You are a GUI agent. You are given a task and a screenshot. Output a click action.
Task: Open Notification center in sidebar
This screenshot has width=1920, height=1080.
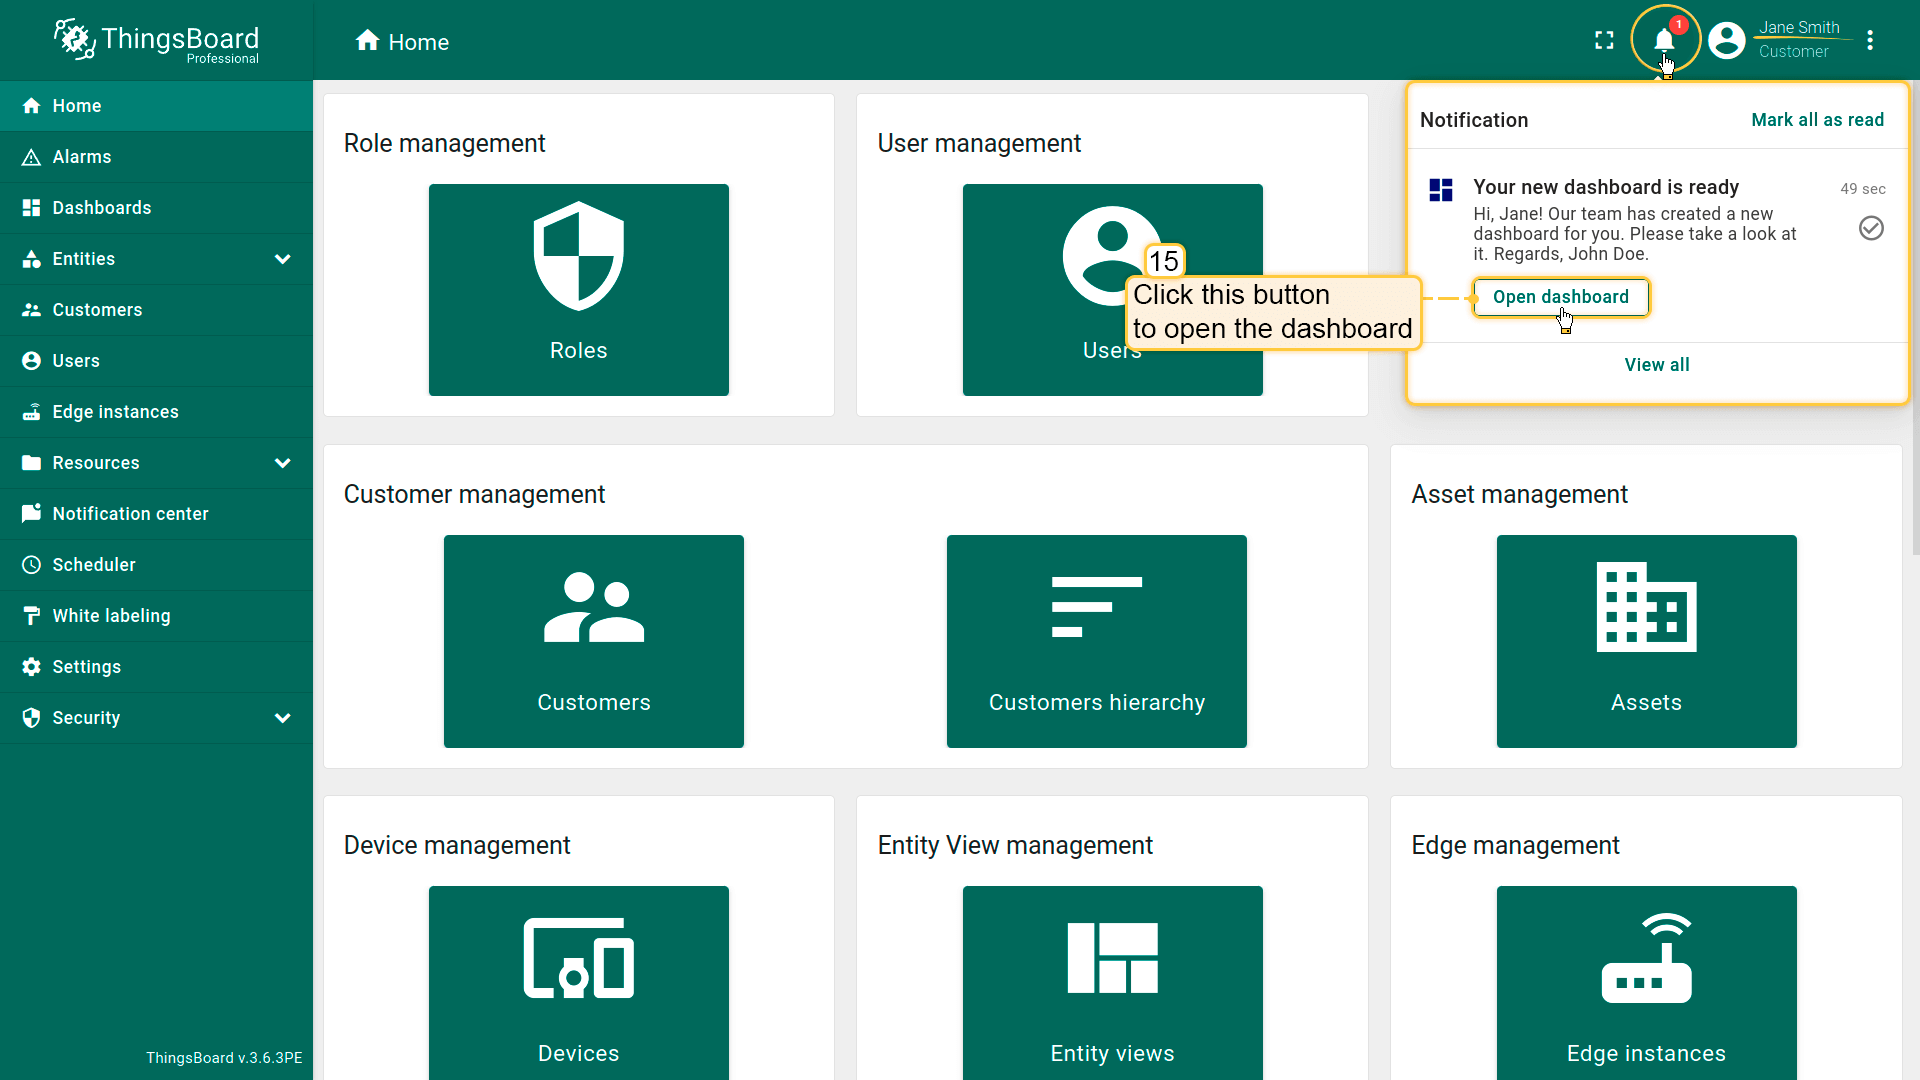coord(130,514)
